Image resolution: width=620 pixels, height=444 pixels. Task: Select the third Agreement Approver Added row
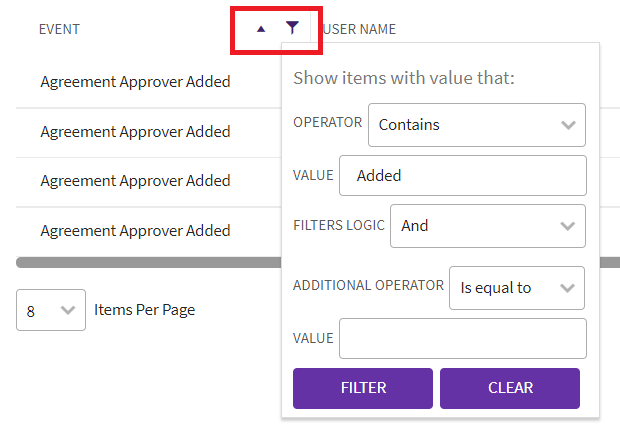tap(135, 181)
